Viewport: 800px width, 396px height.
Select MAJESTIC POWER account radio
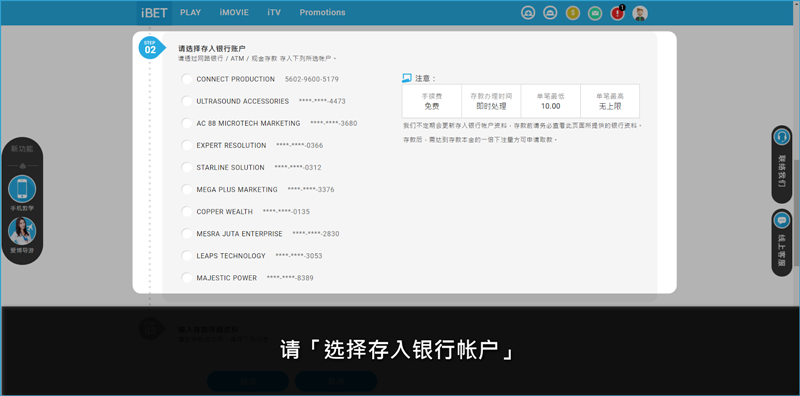(187, 278)
